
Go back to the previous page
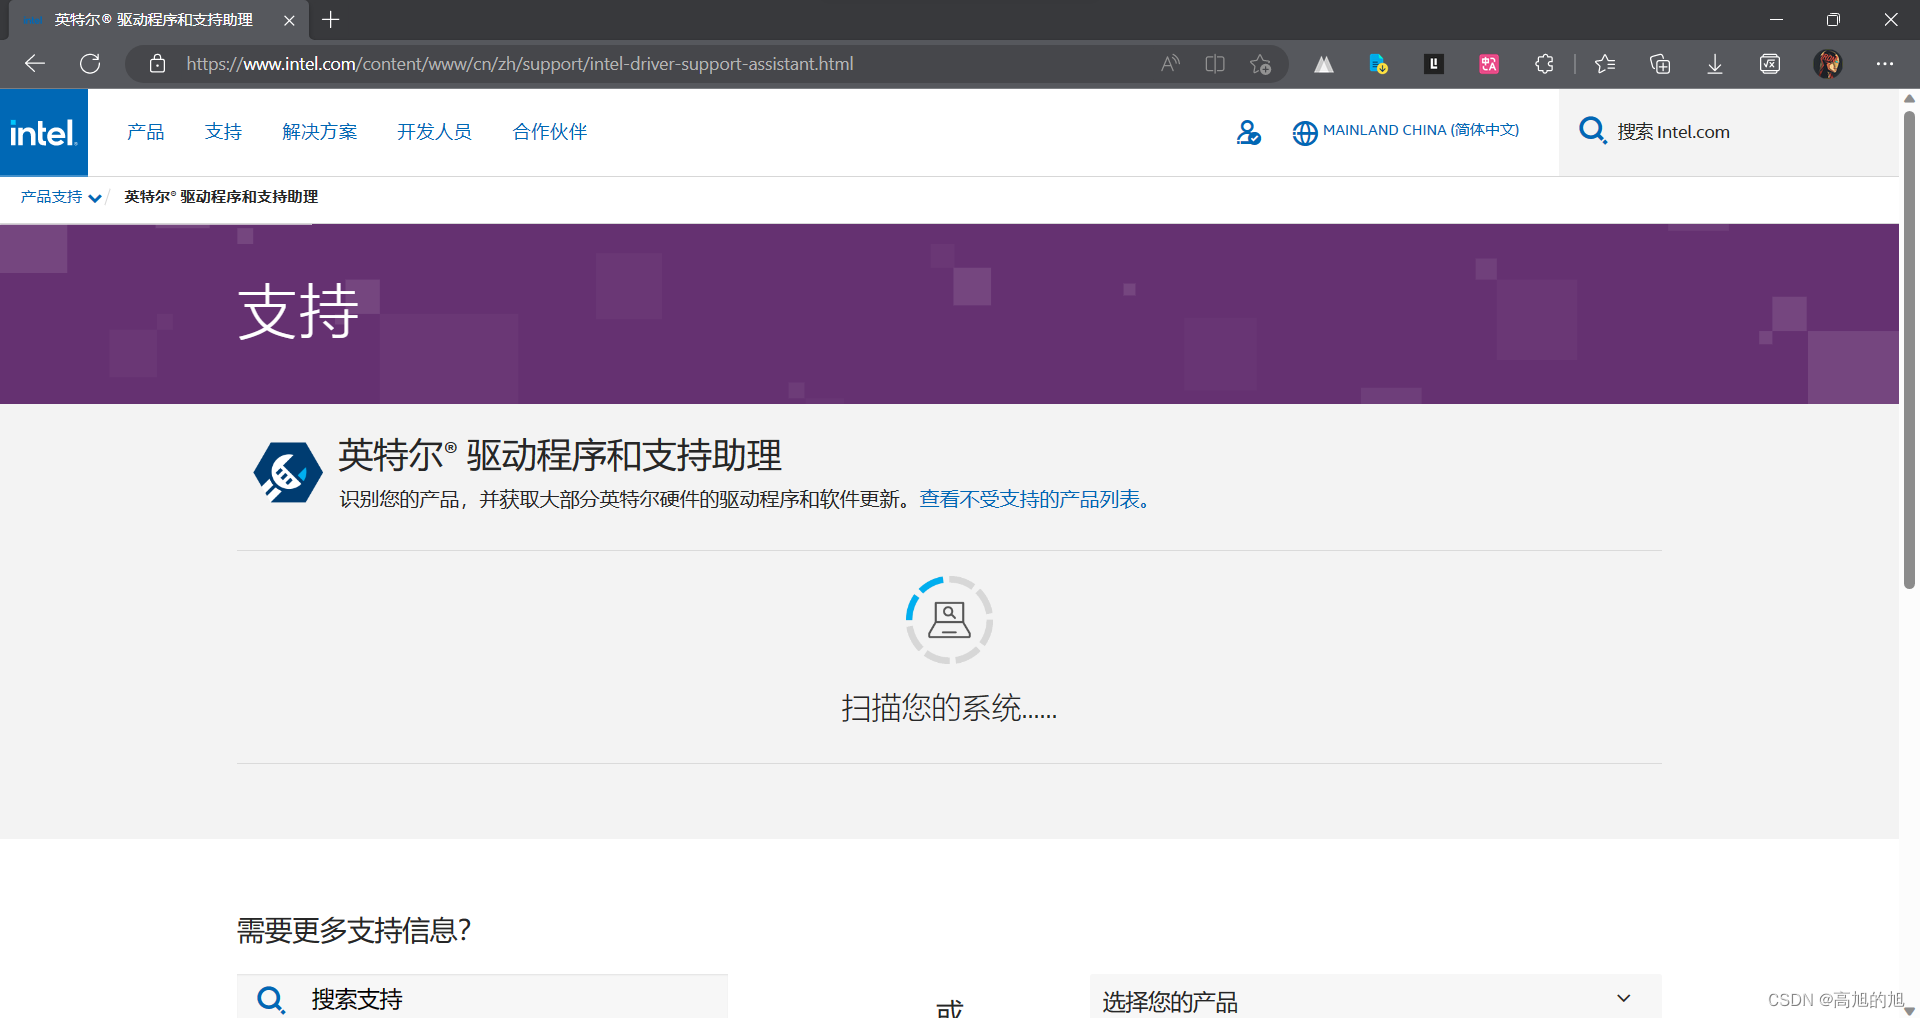tap(35, 64)
